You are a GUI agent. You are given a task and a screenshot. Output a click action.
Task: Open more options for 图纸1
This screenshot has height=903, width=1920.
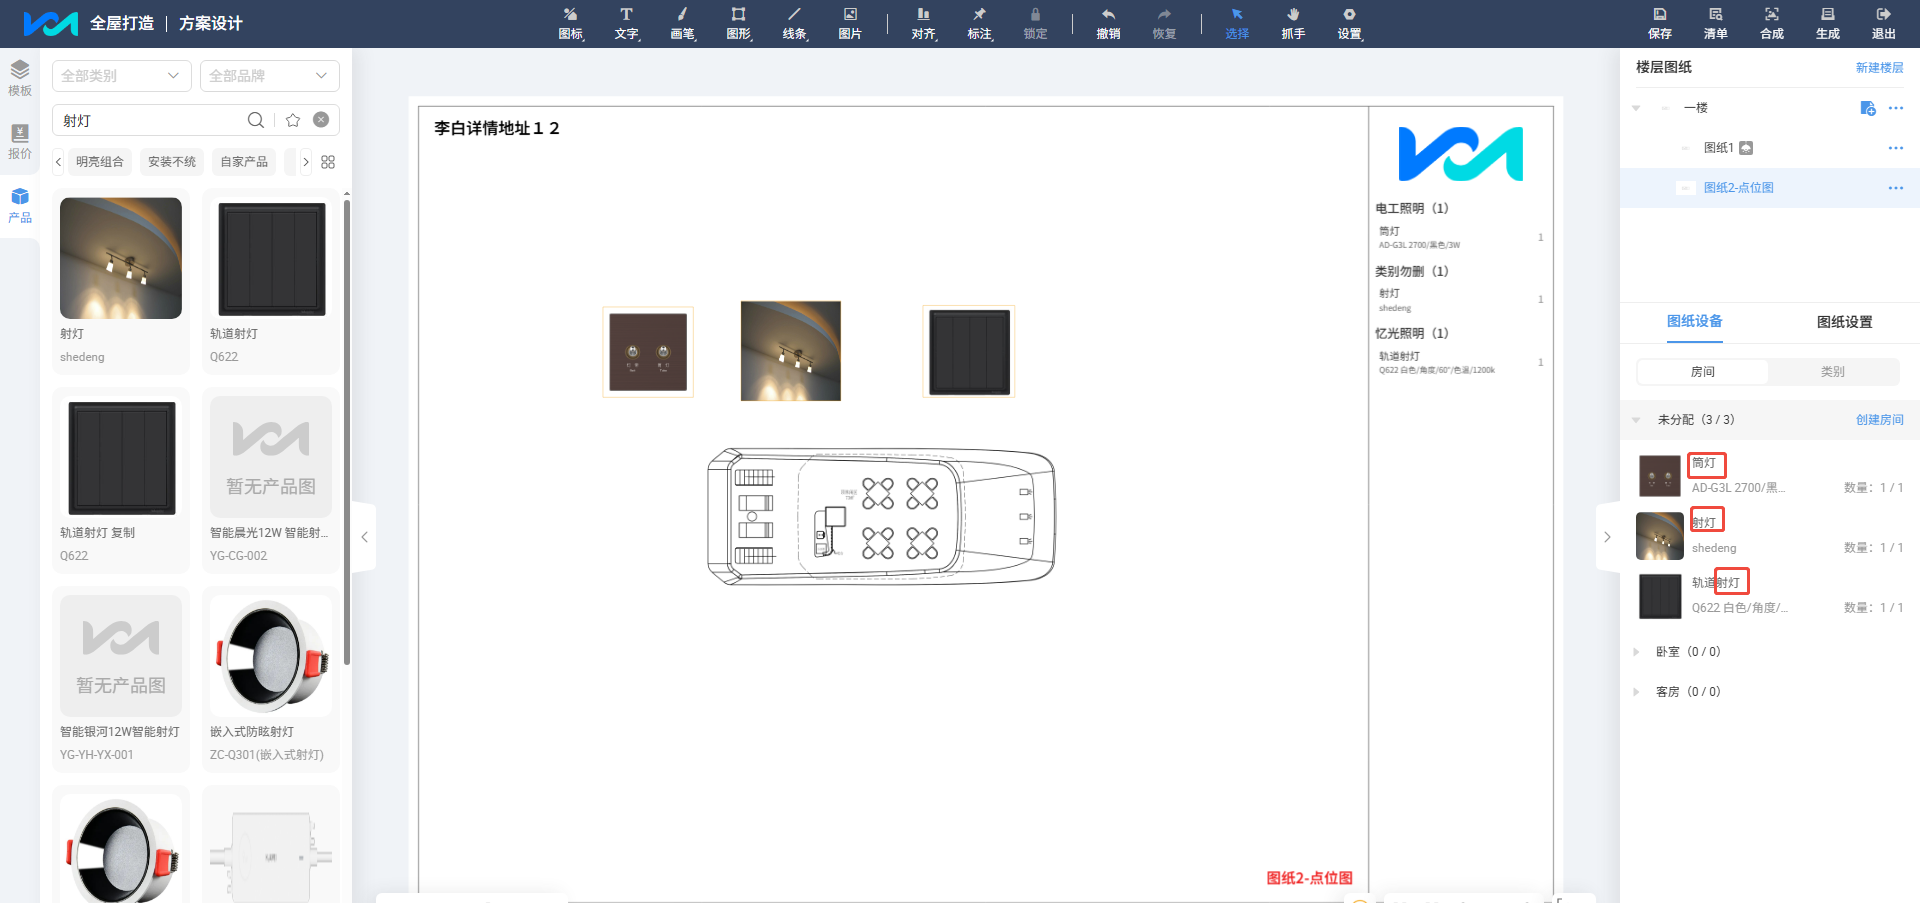[1896, 148]
